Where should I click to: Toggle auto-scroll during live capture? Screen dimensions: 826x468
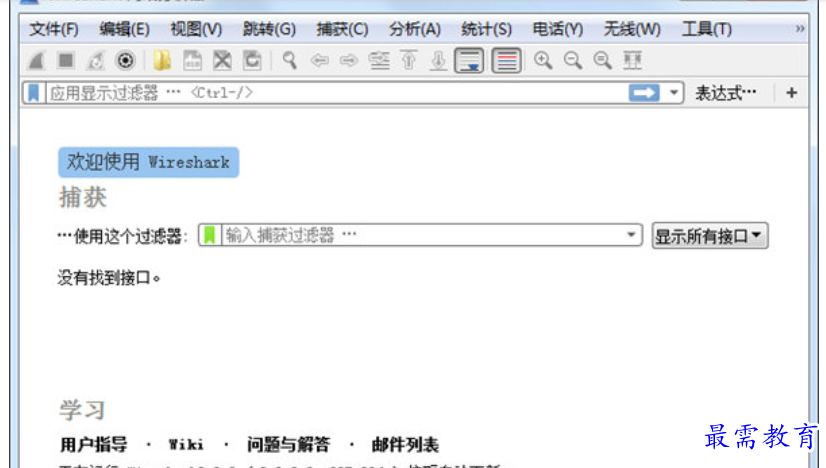pos(469,61)
